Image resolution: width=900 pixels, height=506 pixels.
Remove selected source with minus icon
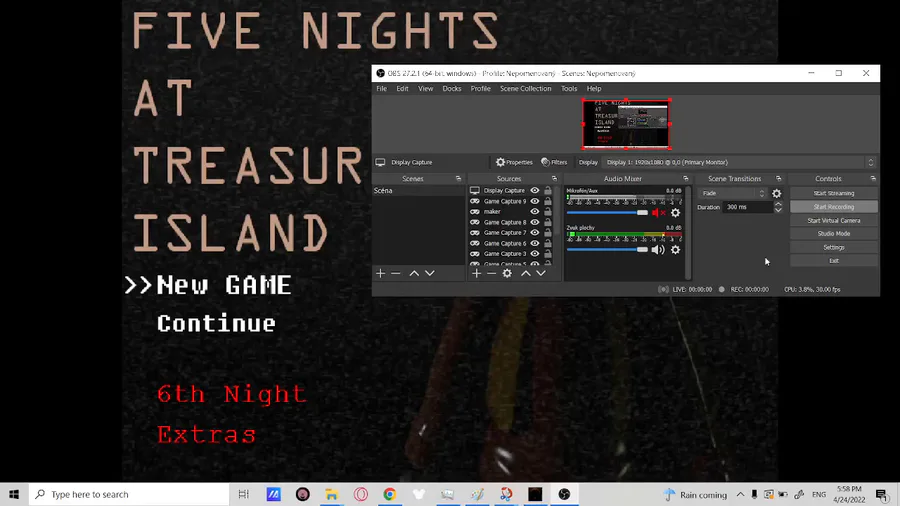click(491, 274)
